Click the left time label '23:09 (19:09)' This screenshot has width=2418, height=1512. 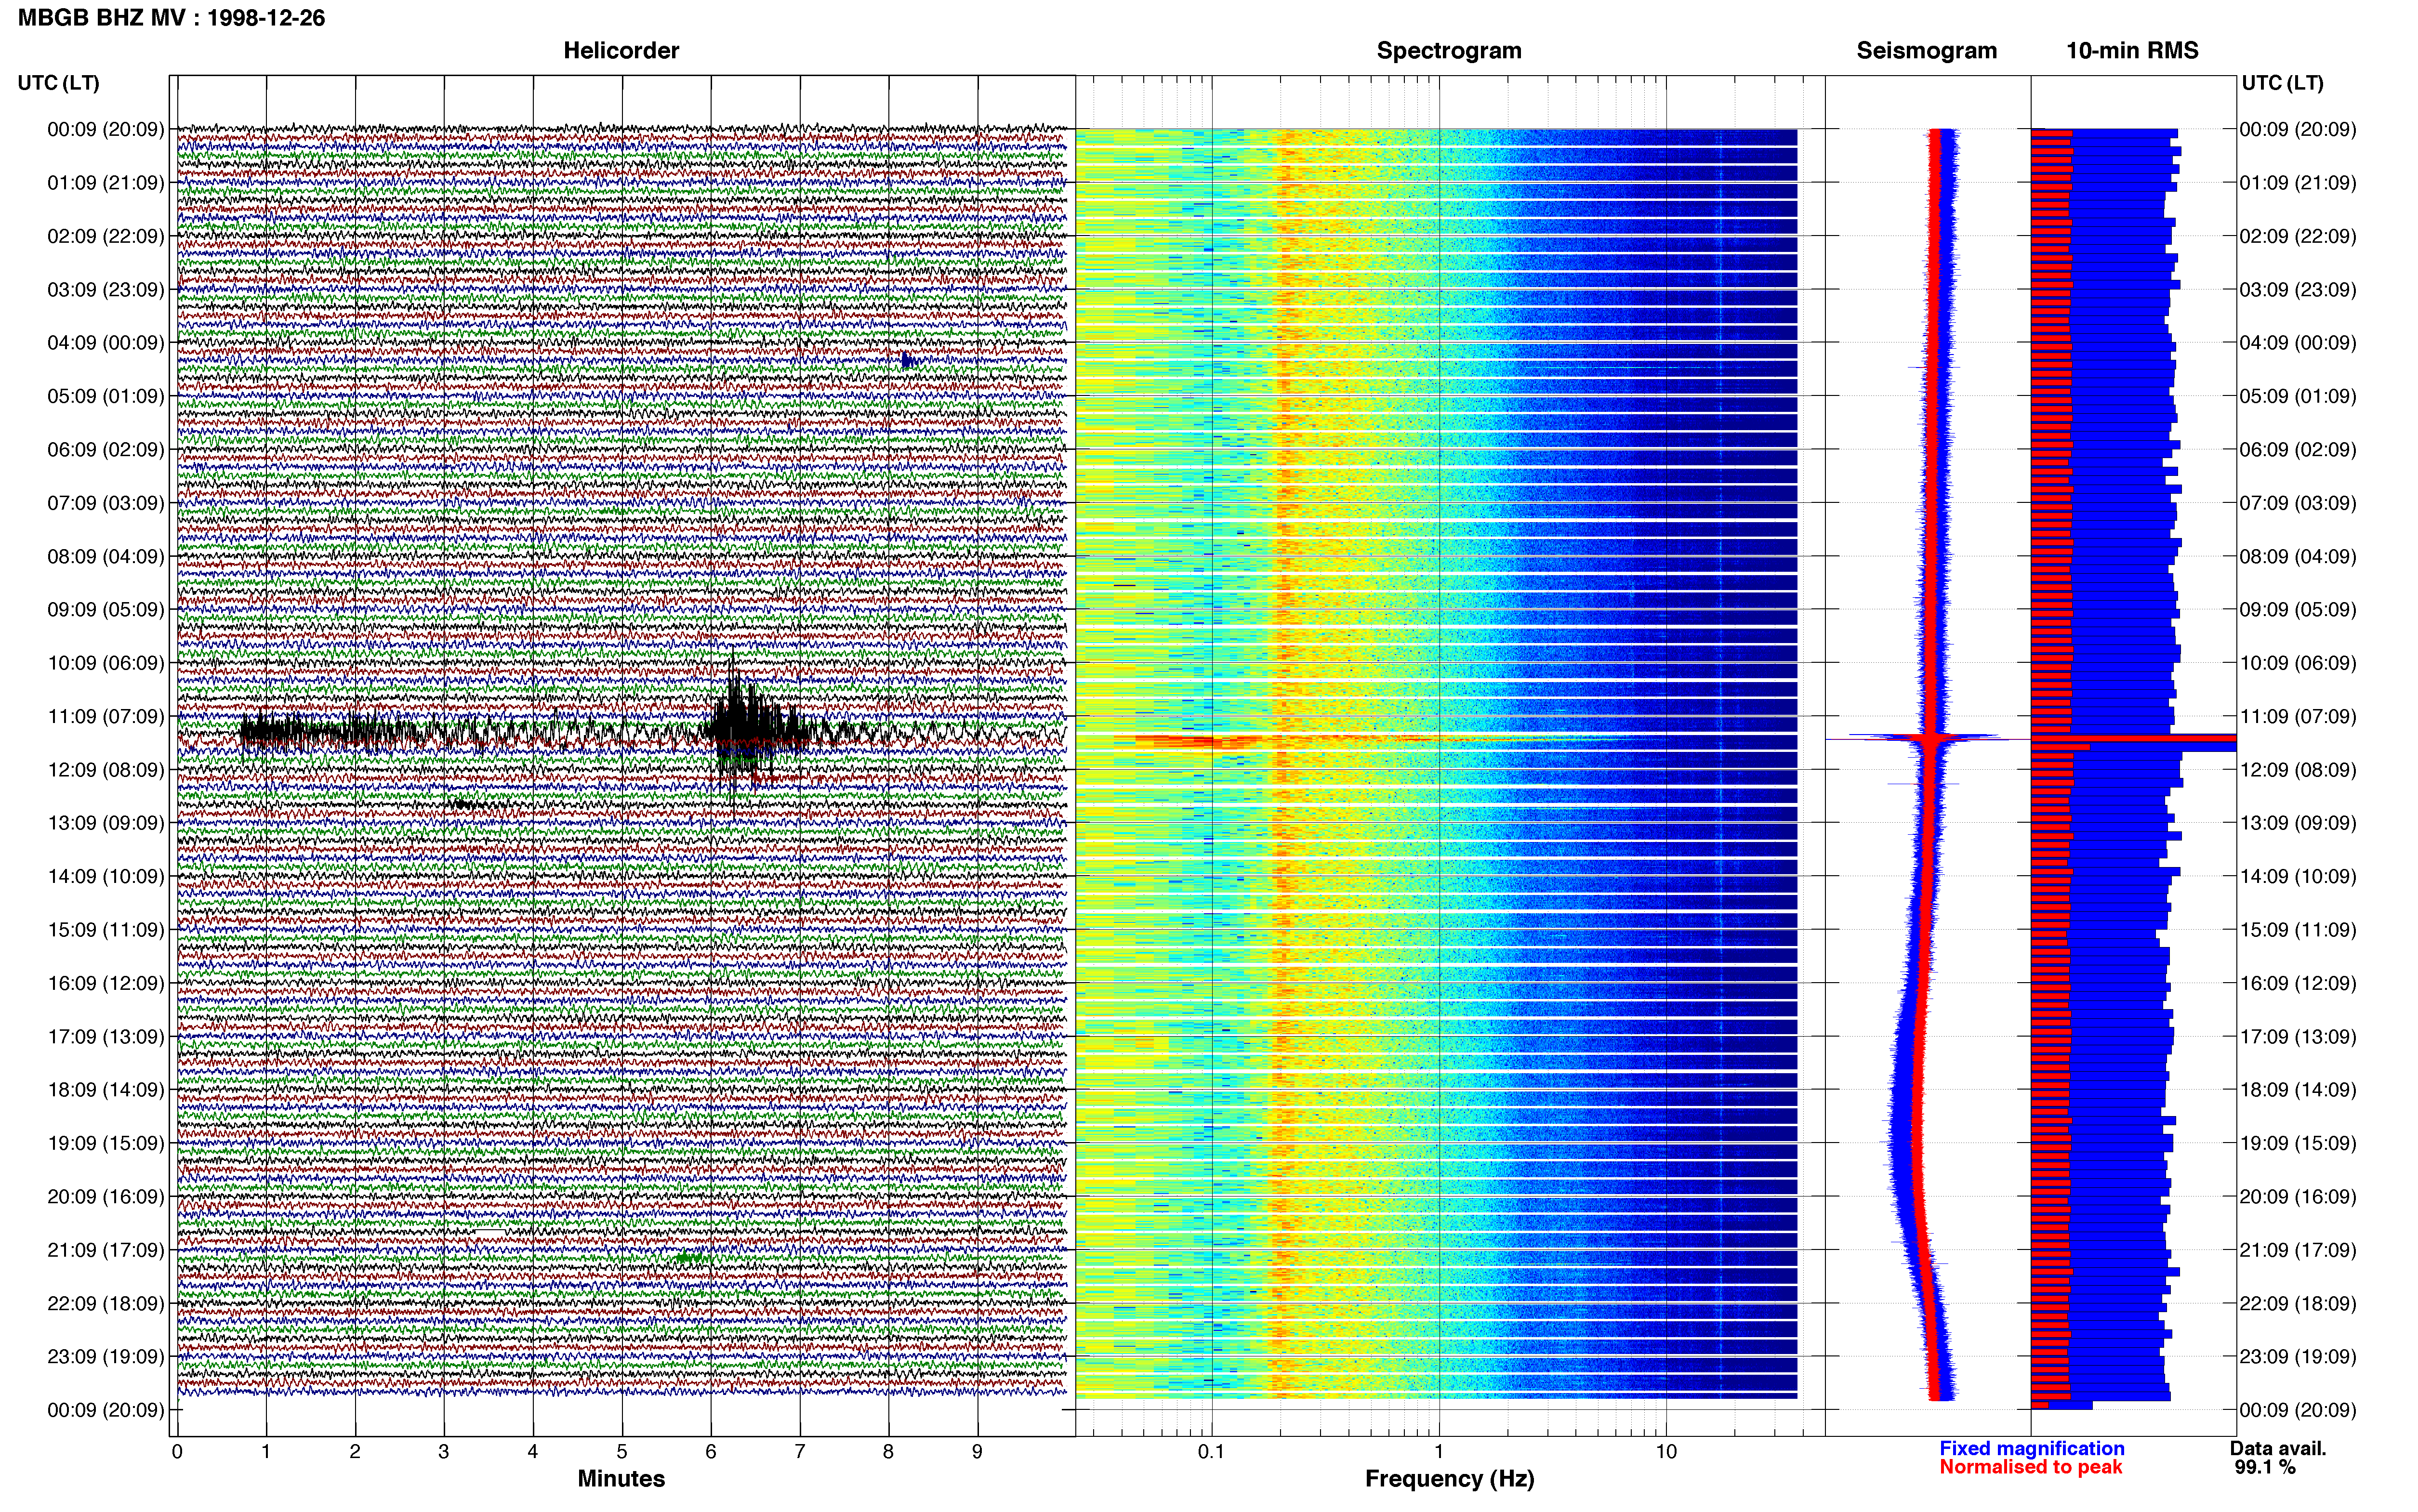[106, 1357]
